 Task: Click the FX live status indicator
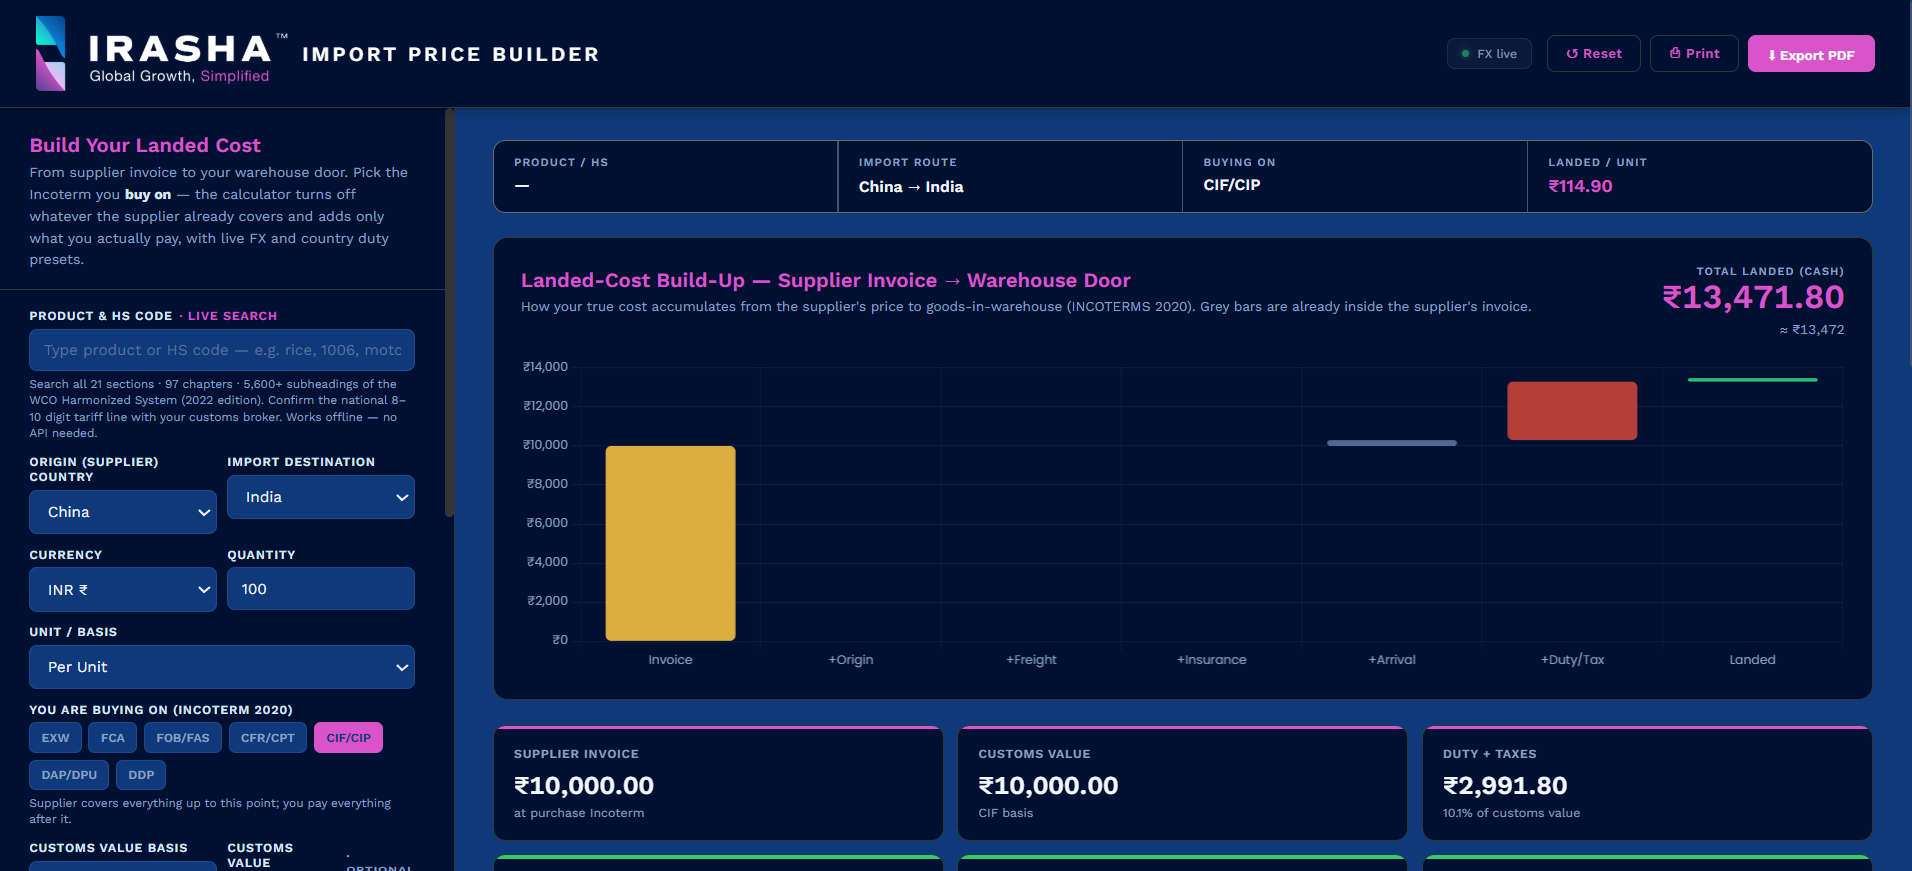(1489, 54)
